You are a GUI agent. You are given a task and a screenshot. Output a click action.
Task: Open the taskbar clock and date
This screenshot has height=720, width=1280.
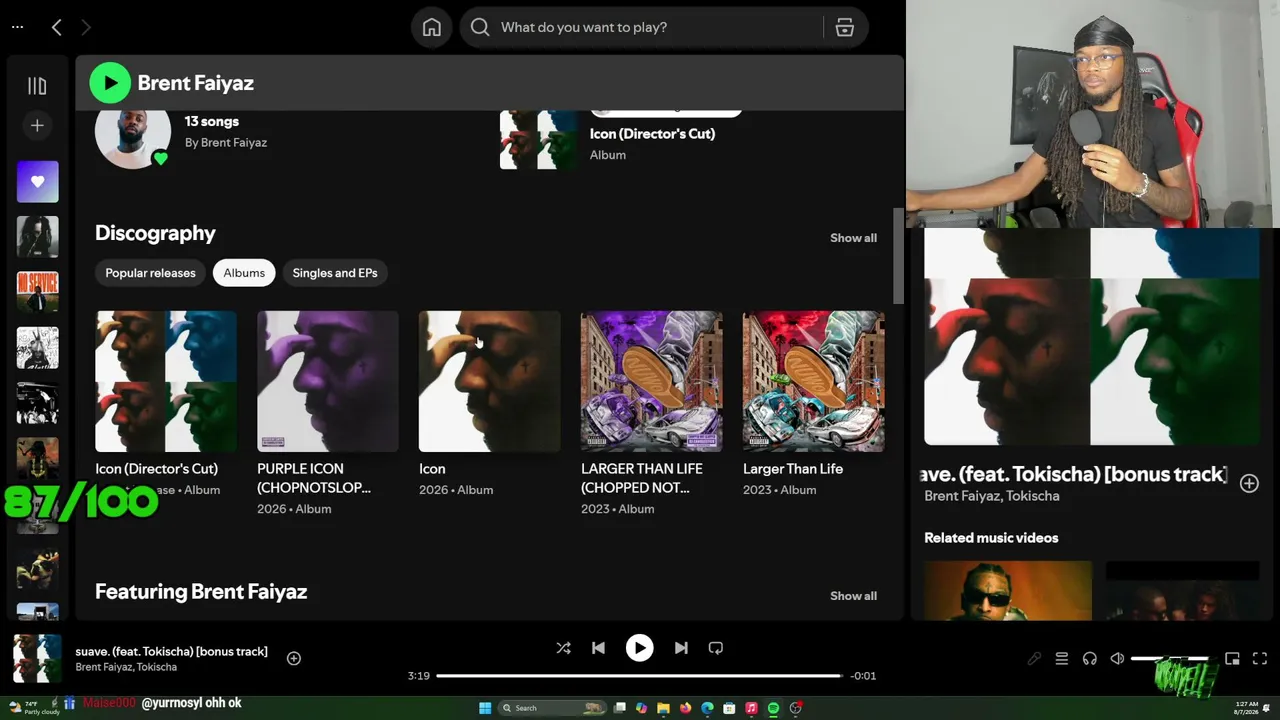click(1247, 708)
